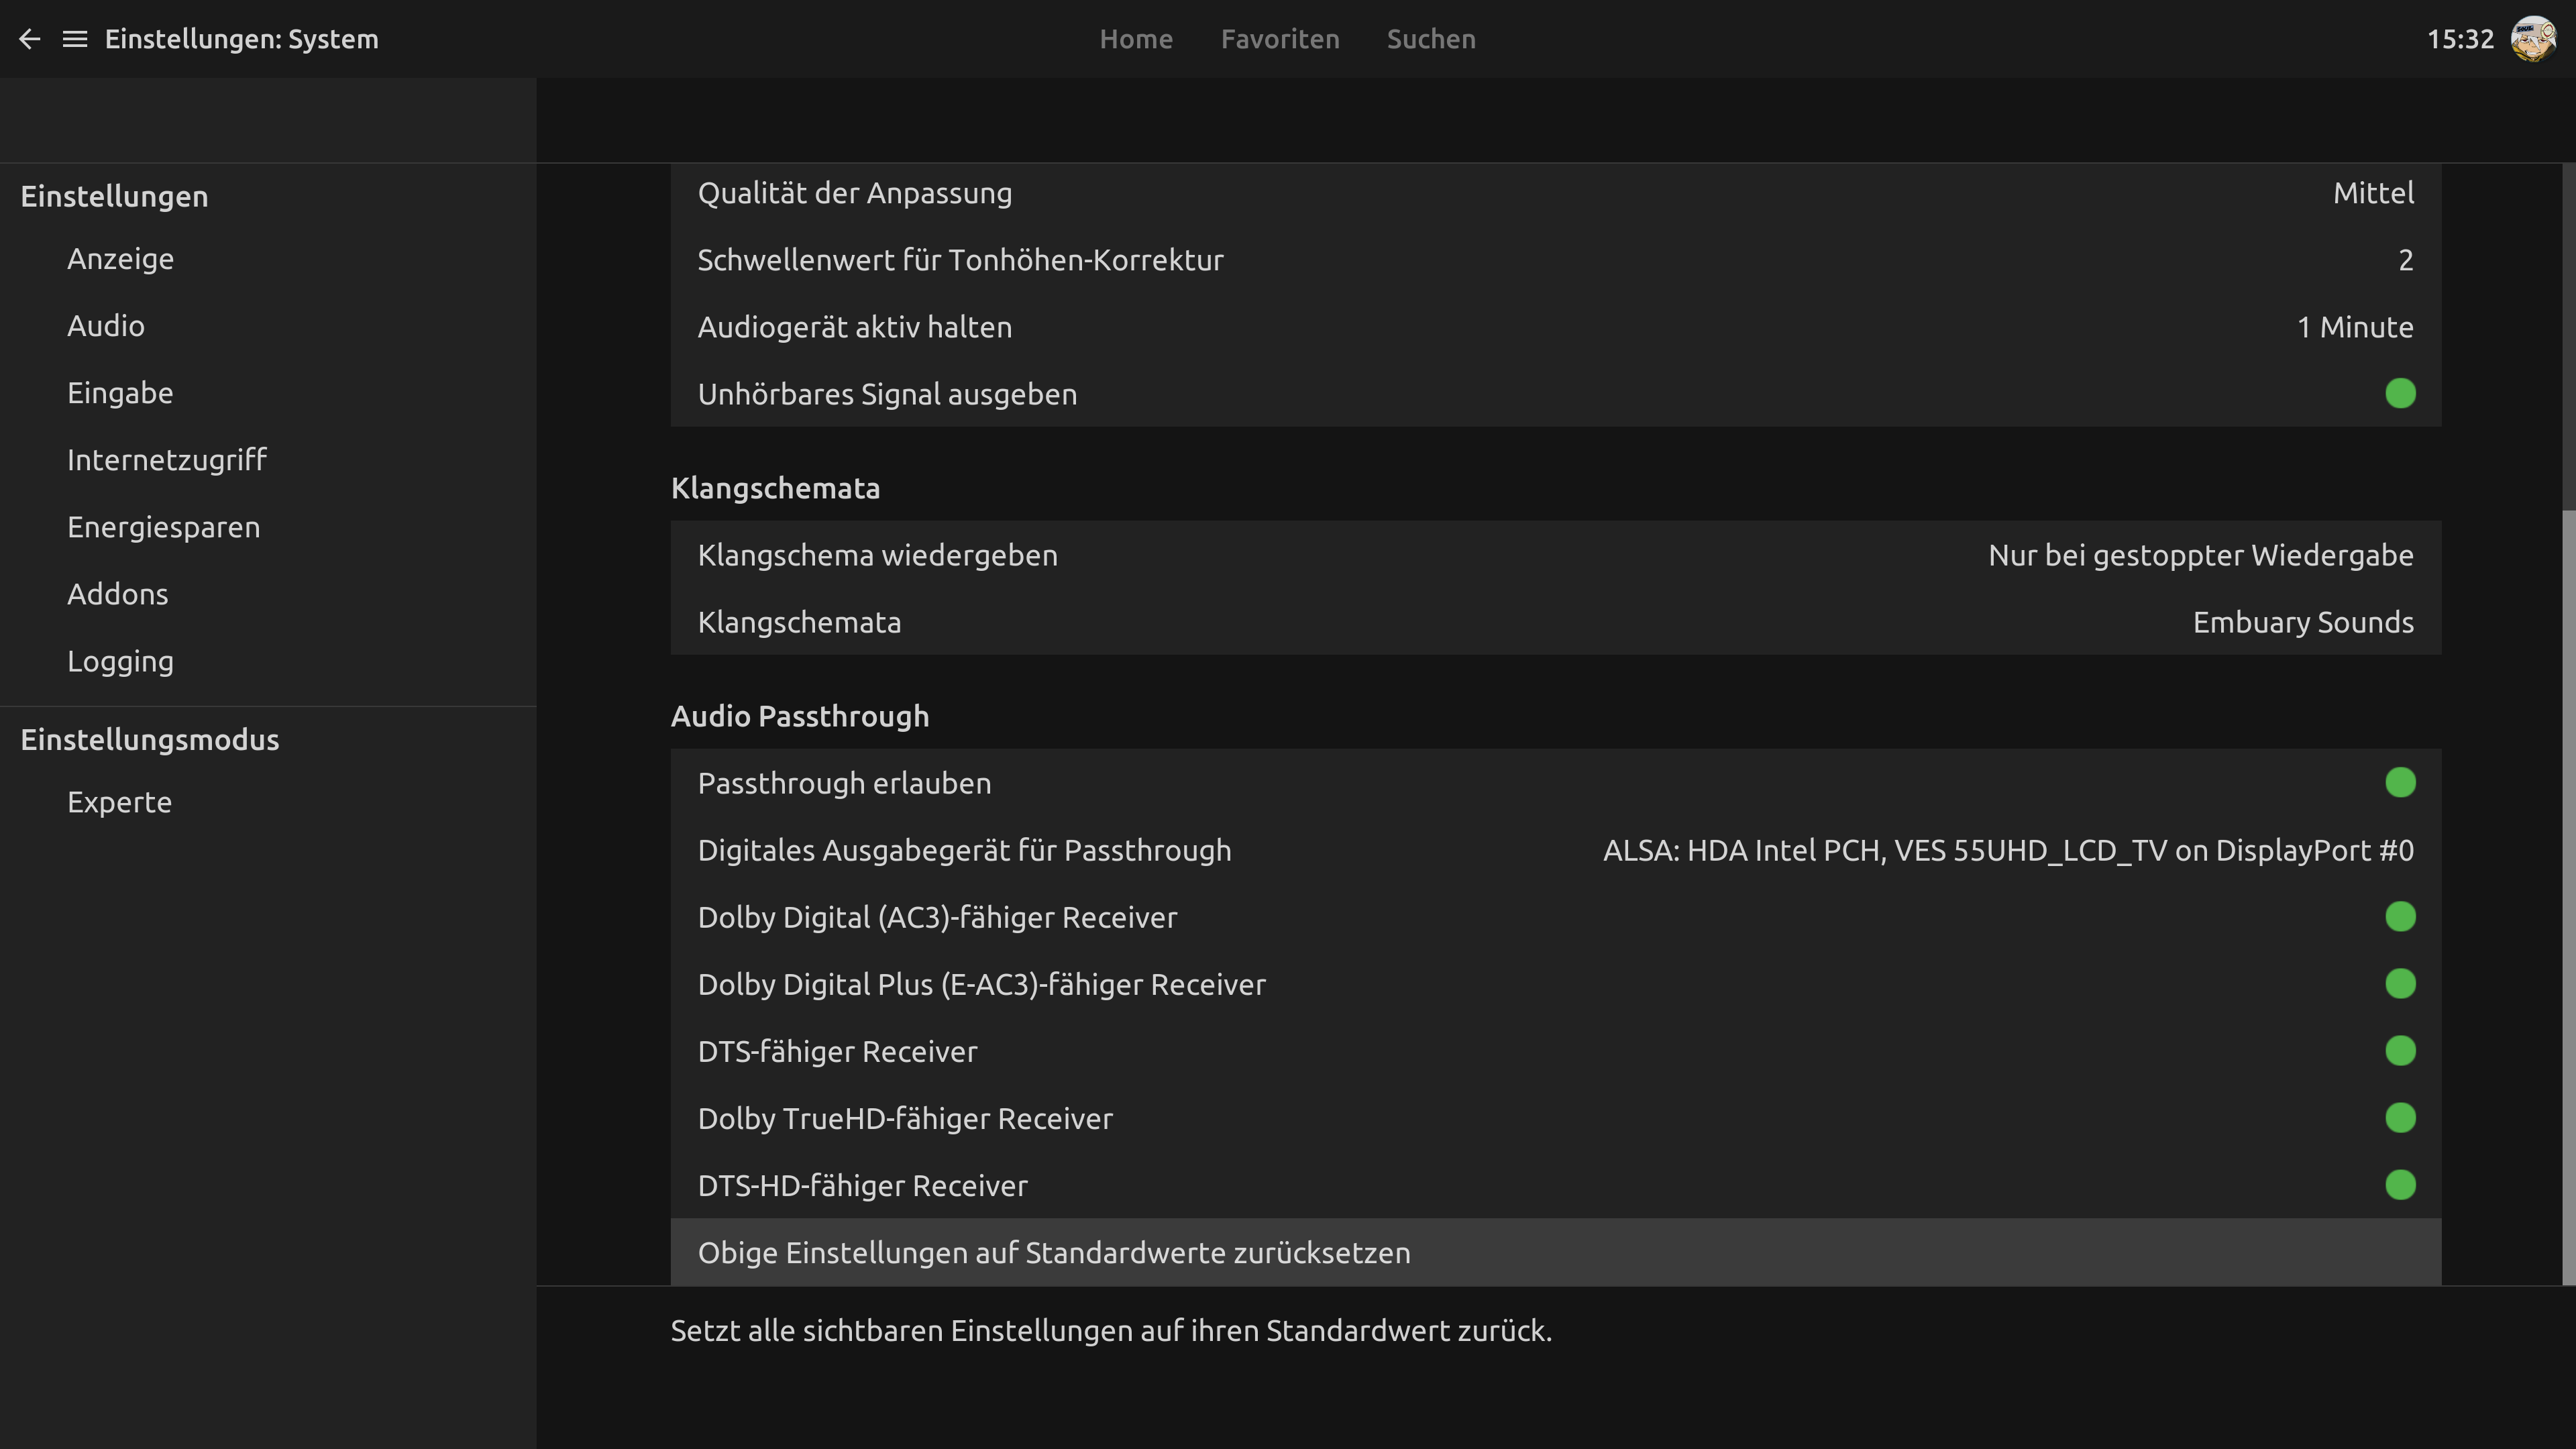Go back using the arrow icon
The image size is (2576, 1449).
point(30,39)
